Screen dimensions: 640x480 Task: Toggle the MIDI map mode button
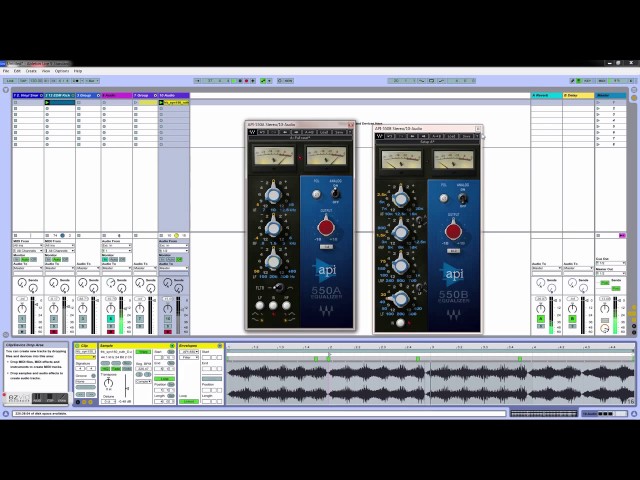tap(602, 81)
